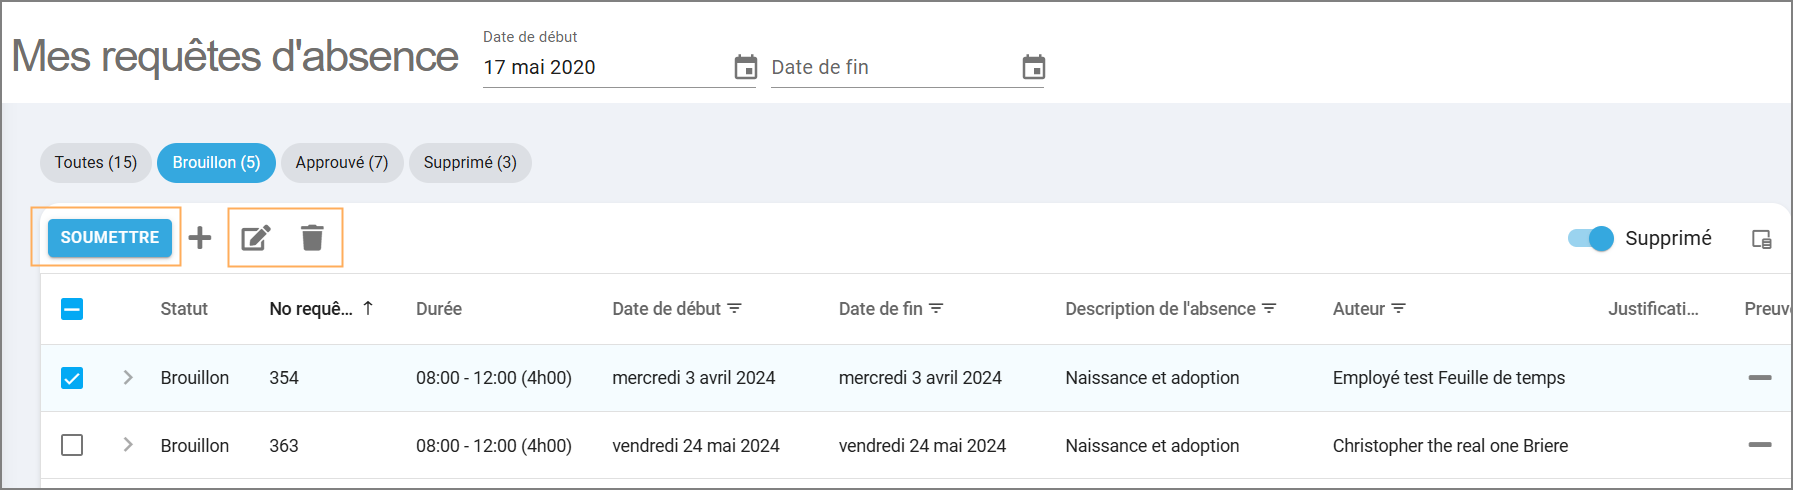
Task: Filter the Date de fin column
Action: tap(936, 309)
